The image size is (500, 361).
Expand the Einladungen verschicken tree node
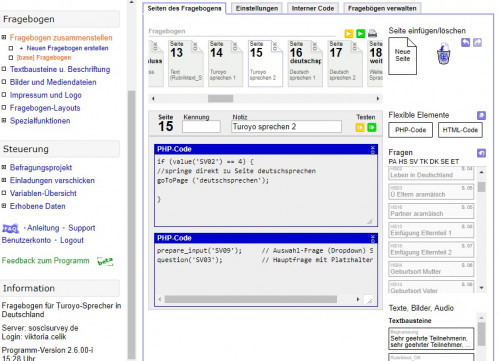[x=4, y=180]
